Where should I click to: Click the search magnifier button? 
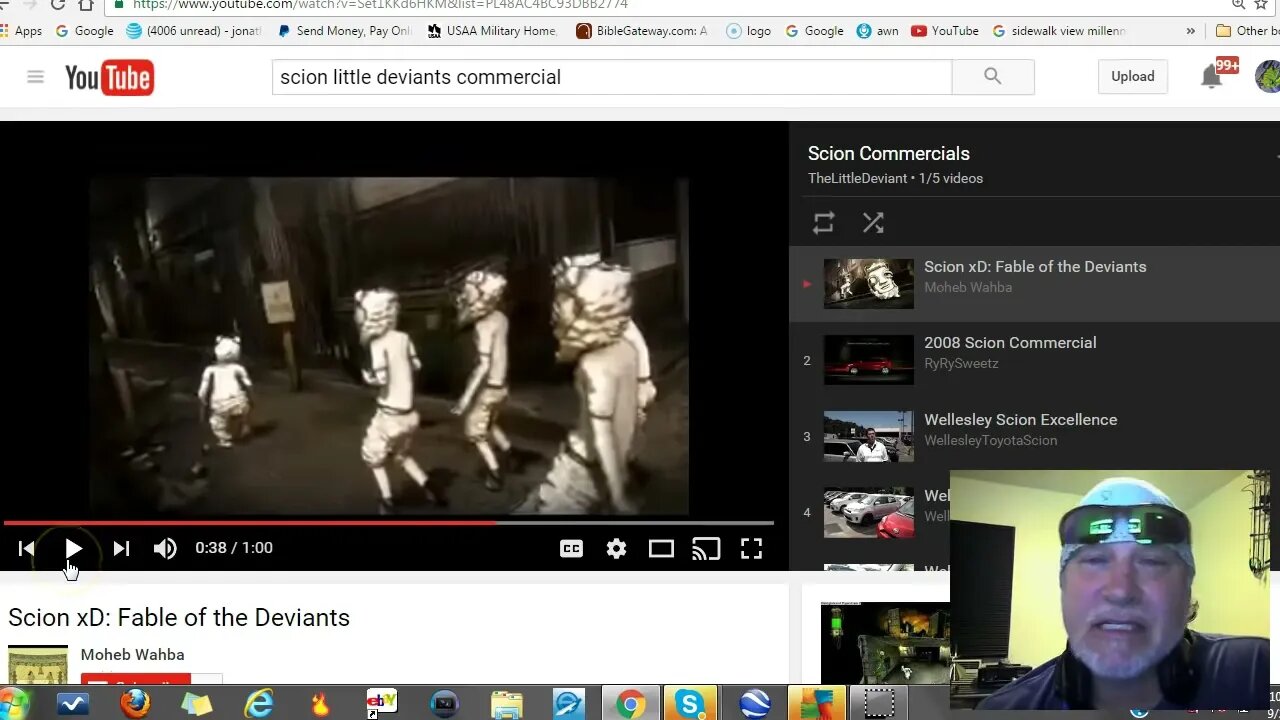[992, 77]
